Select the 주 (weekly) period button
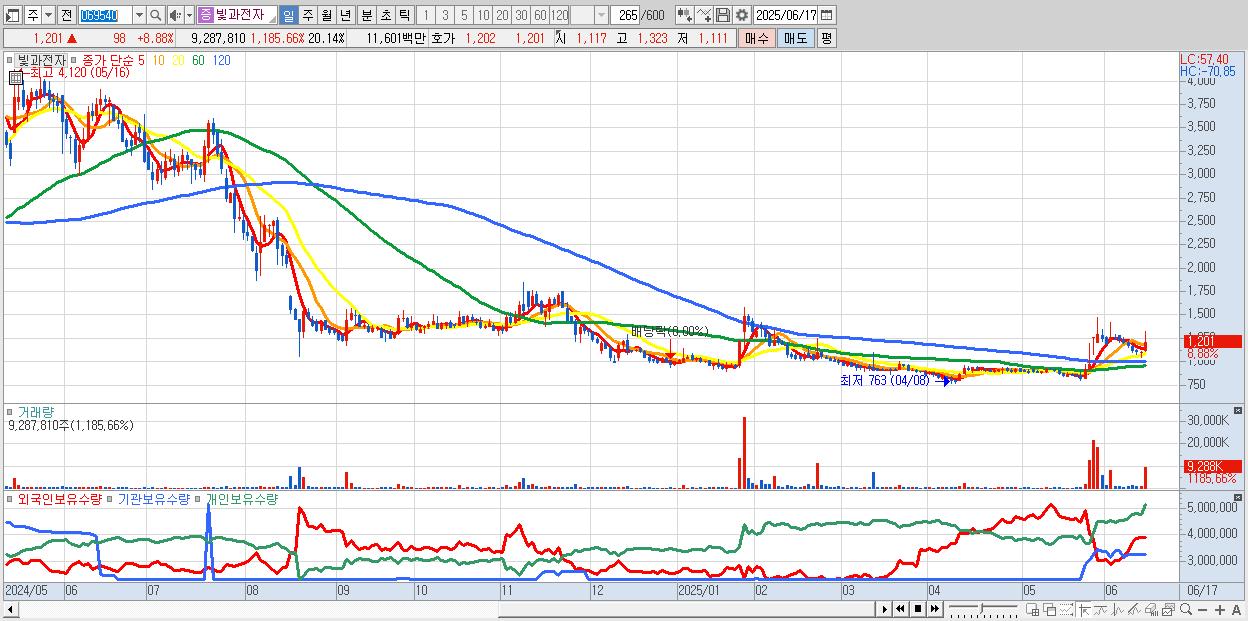This screenshot has height=621, width=1248. [x=307, y=15]
